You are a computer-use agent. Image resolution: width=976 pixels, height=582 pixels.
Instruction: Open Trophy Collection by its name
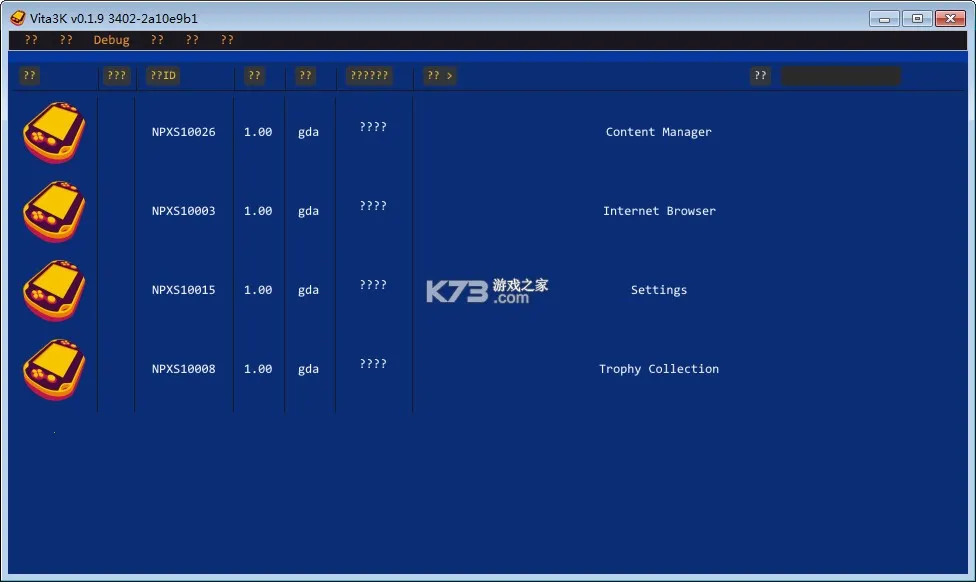pyautogui.click(x=658, y=369)
